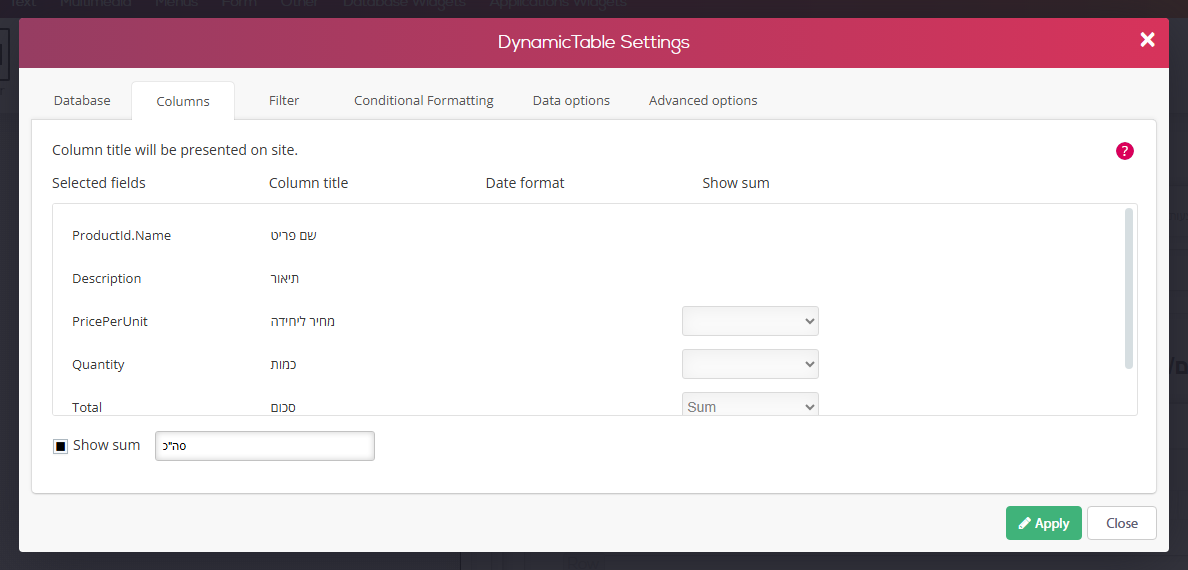This screenshot has width=1188, height=570.
Task: Select the ProductId.Name field row
Action: (121, 236)
